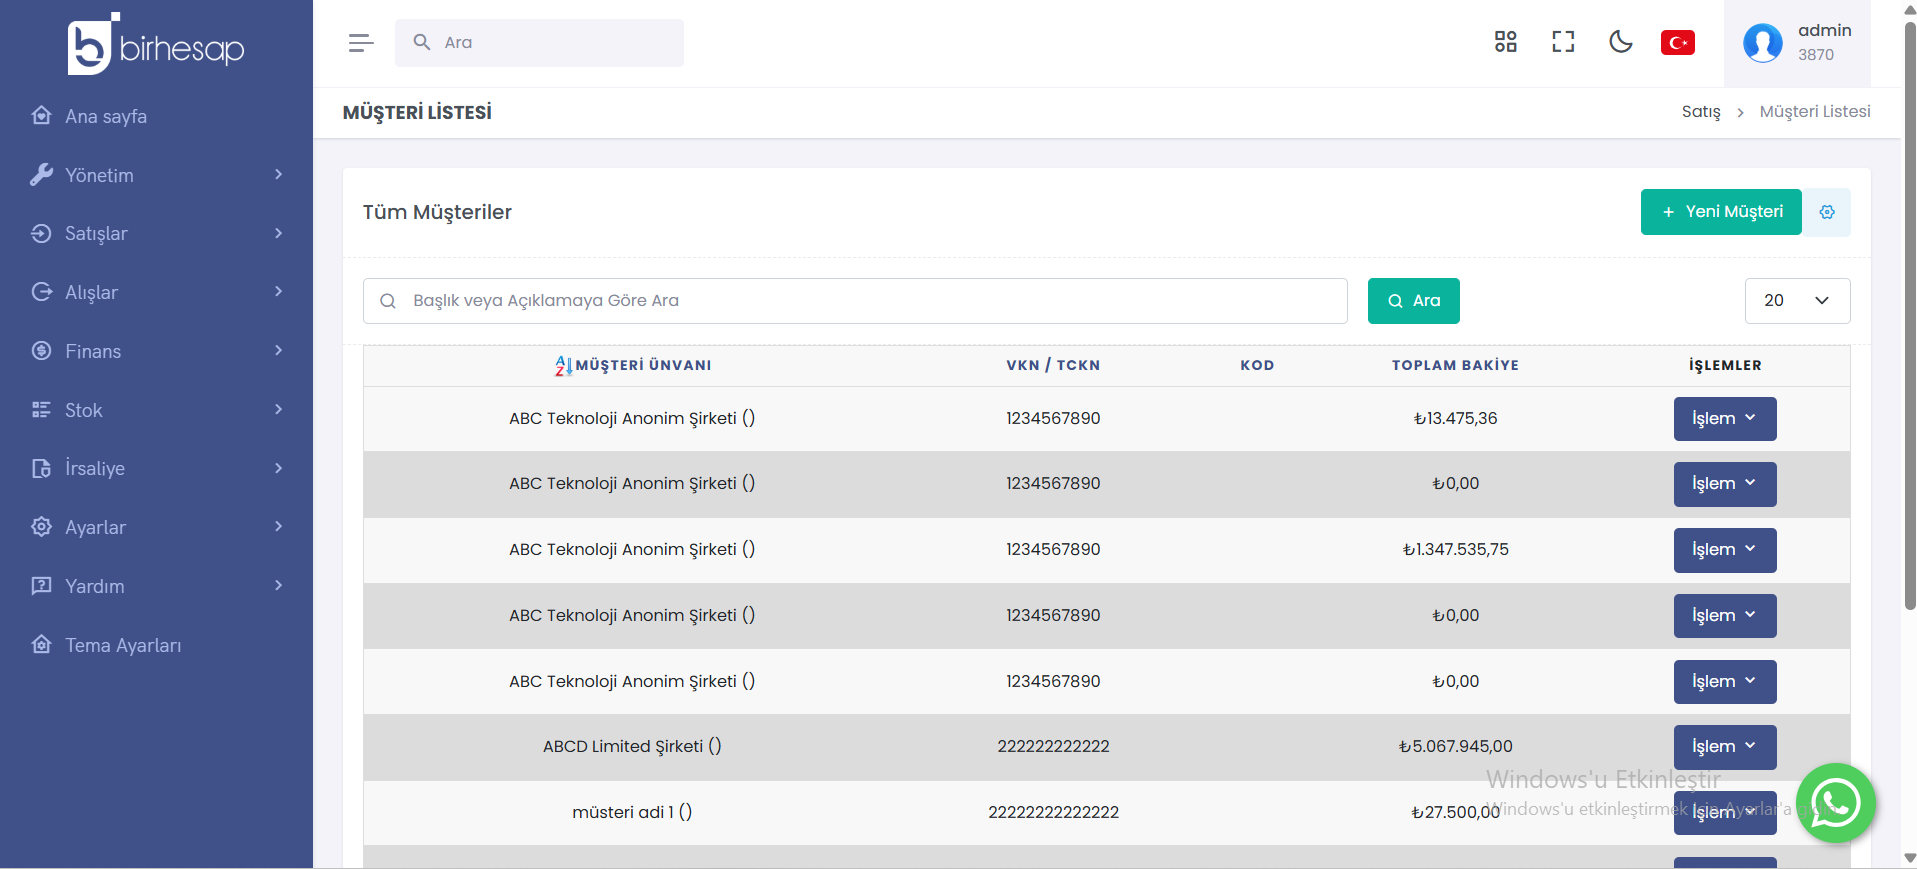This screenshot has height=869, width=1917.
Task: Open İşlem dropdown for ₺13.475,36 row
Action: (x=1725, y=419)
